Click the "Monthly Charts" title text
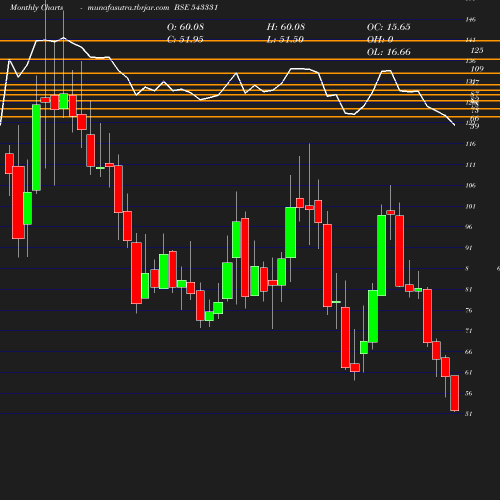Screen dimensions: 500x500 pyautogui.click(x=36, y=7)
